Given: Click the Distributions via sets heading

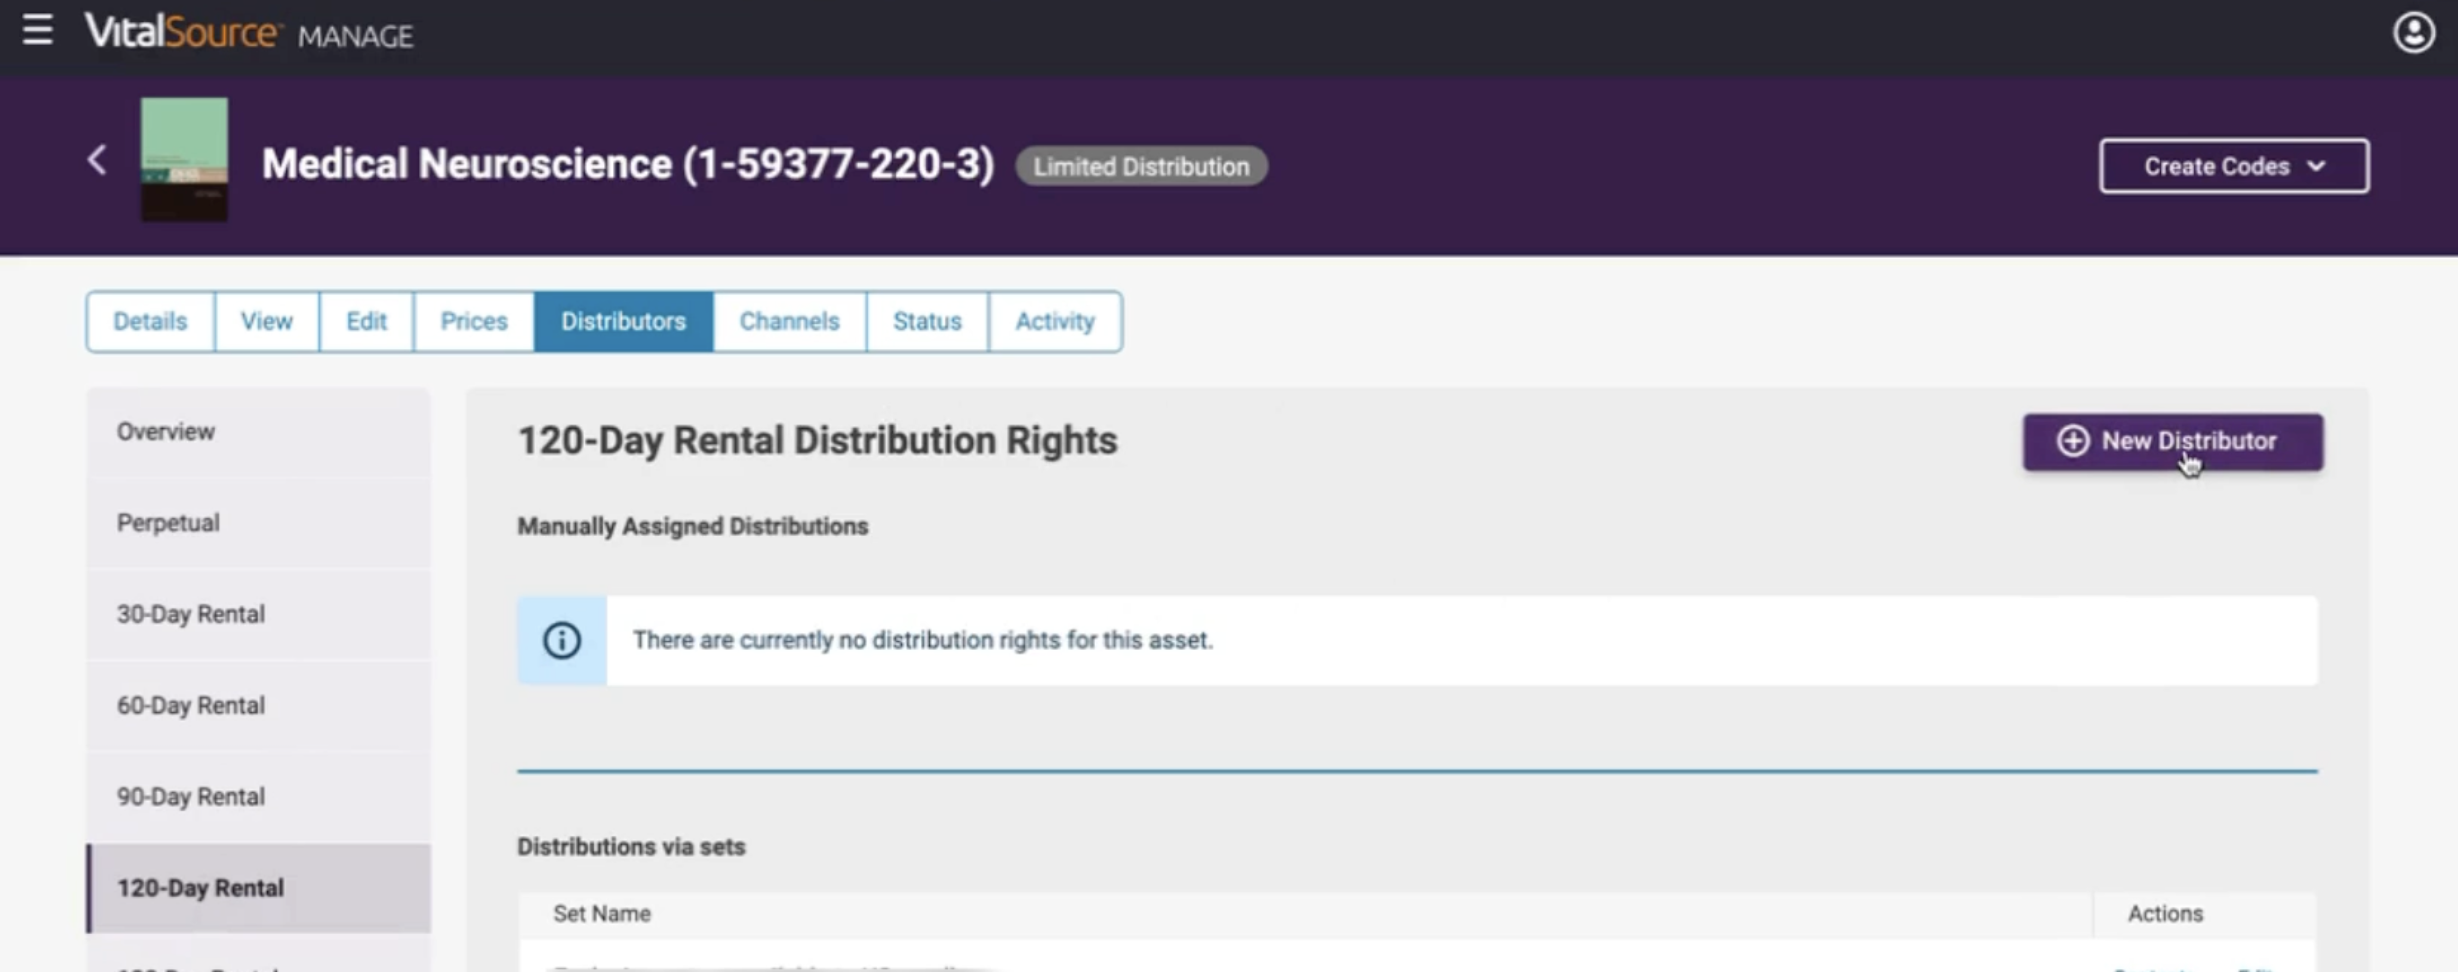Looking at the screenshot, I should pos(631,847).
